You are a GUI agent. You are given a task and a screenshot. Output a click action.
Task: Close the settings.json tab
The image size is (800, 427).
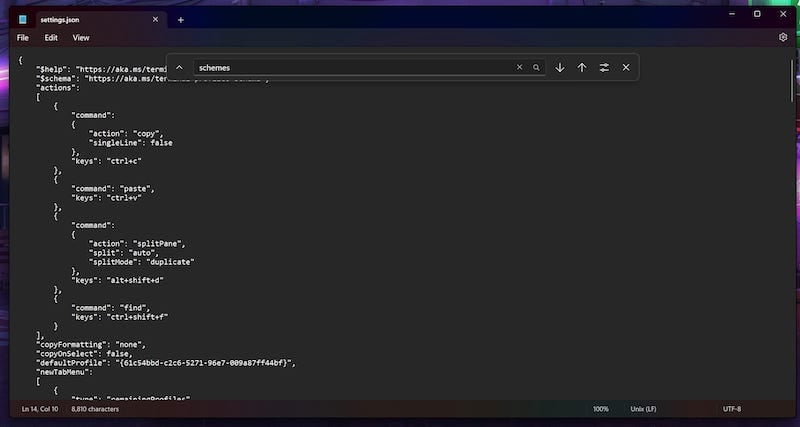tap(156, 19)
